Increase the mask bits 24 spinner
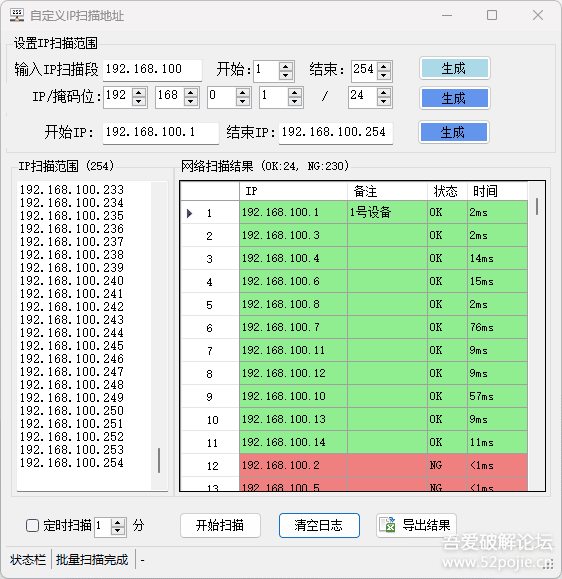This screenshot has height=579, width=562. tap(384, 93)
